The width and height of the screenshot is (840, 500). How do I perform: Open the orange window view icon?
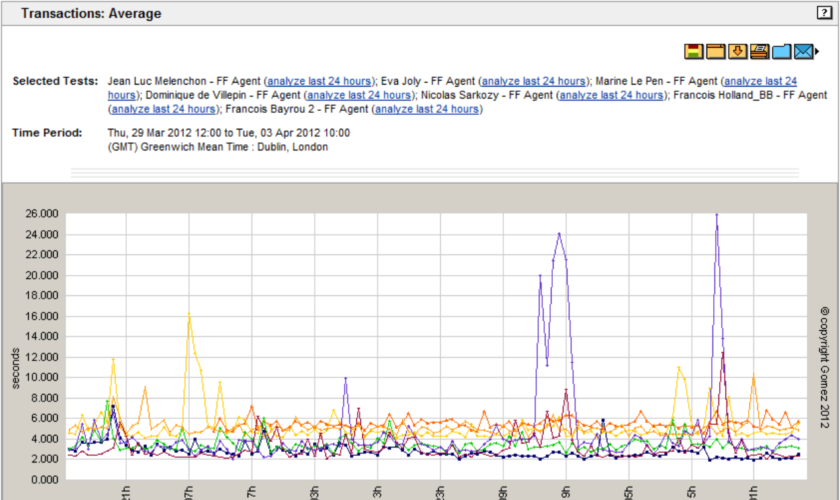(716, 51)
